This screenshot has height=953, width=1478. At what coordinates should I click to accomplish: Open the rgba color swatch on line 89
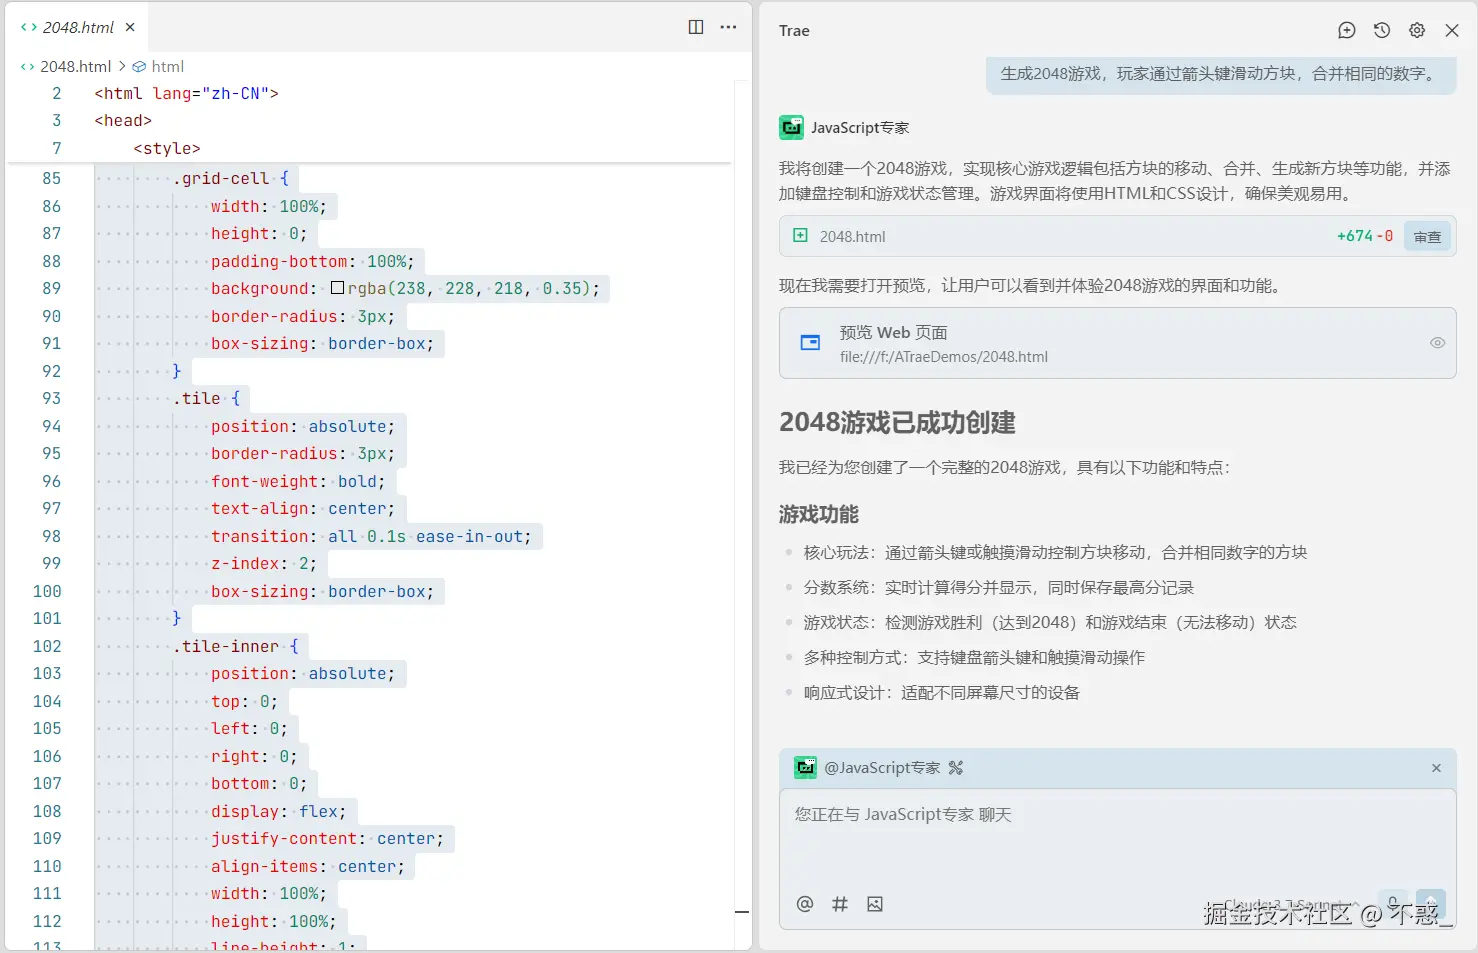337,288
